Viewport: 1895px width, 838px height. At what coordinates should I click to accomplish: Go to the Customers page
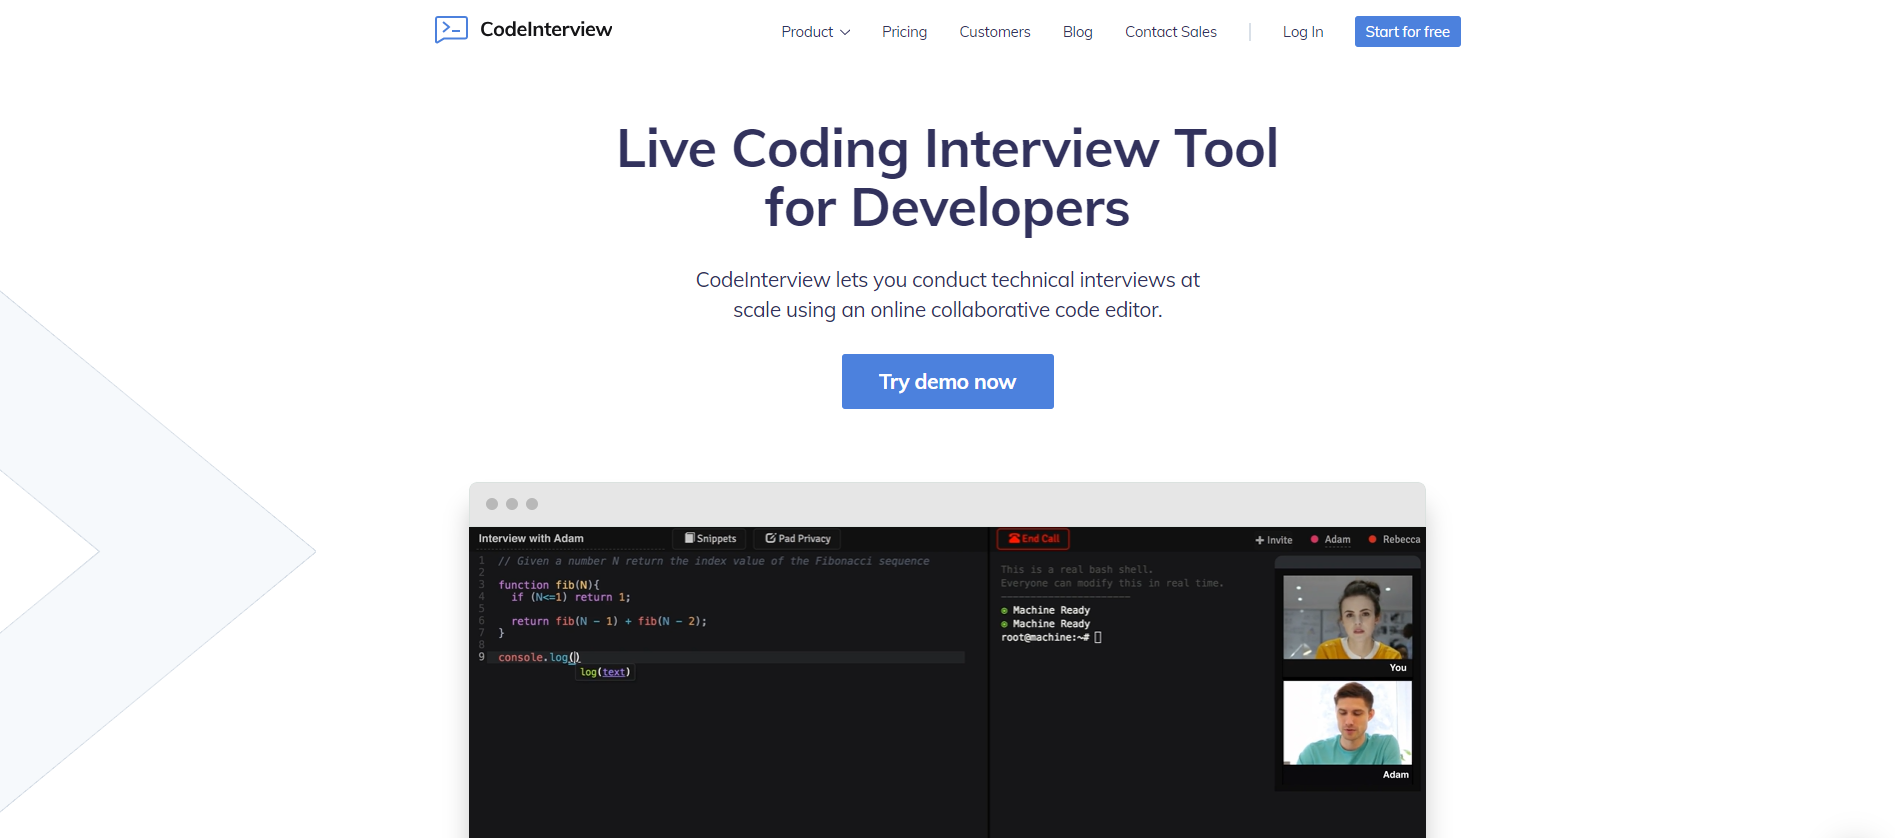click(x=994, y=32)
